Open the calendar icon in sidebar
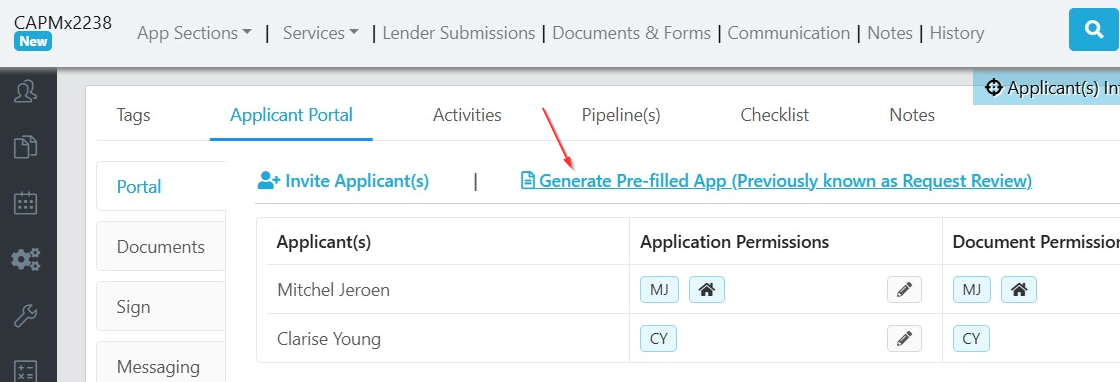Viewport: 1120px width, 382px height. click(x=26, y=203)
